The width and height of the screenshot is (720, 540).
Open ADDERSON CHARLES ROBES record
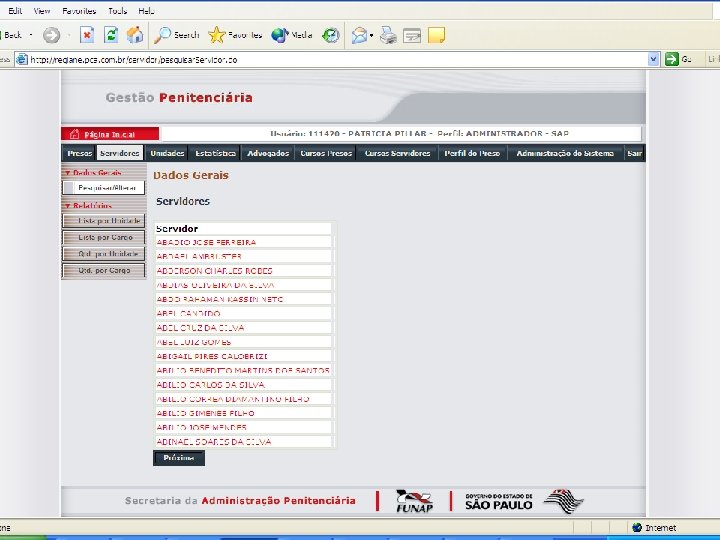click(x=214, y=271)
